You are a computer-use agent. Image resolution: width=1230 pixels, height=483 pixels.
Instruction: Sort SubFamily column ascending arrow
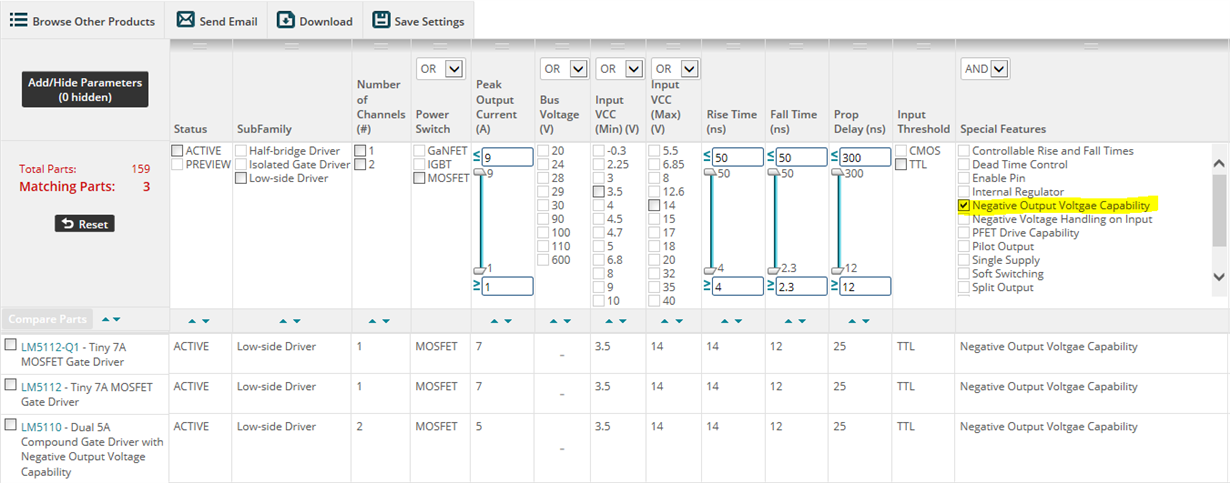click(283, 321)
